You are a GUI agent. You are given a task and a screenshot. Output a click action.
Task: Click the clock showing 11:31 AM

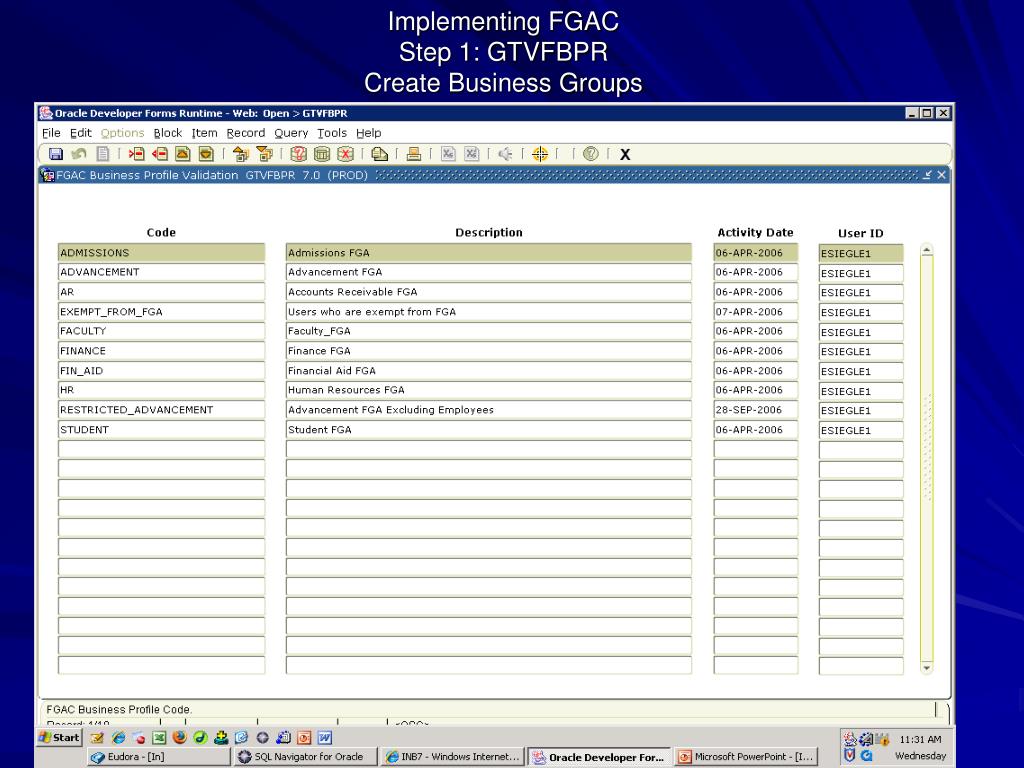920,739
